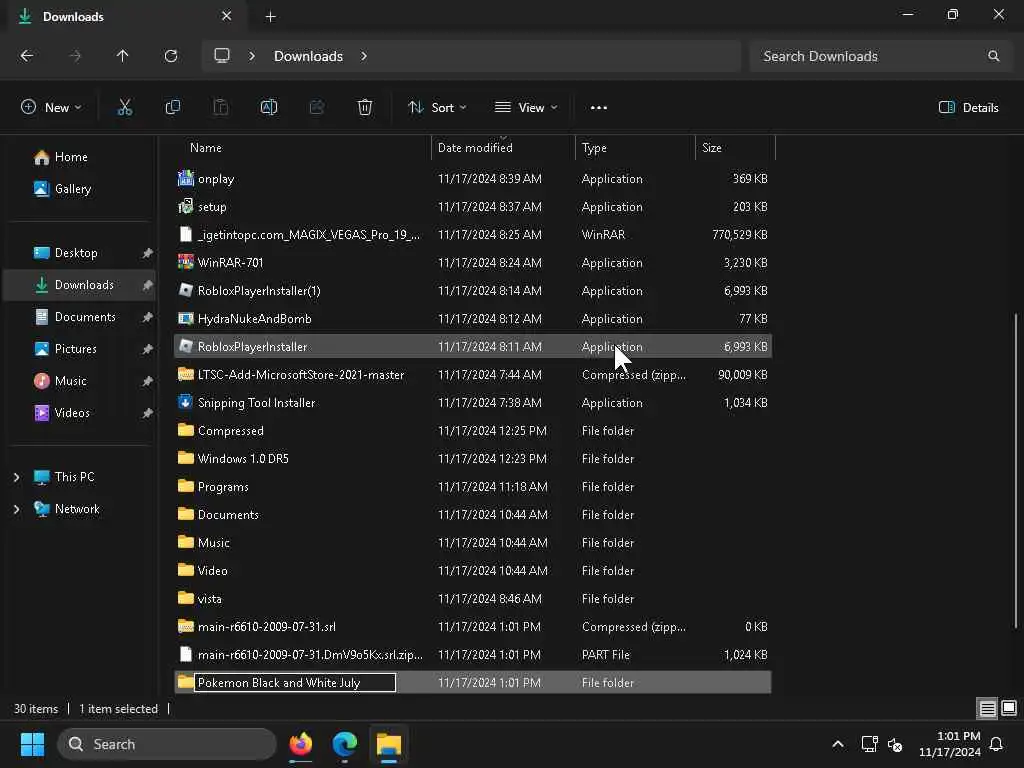Screen dimensions: 1024x768
Task: Go up one folder level arrow
Action: pyautogui.click(x=123, y=56)
